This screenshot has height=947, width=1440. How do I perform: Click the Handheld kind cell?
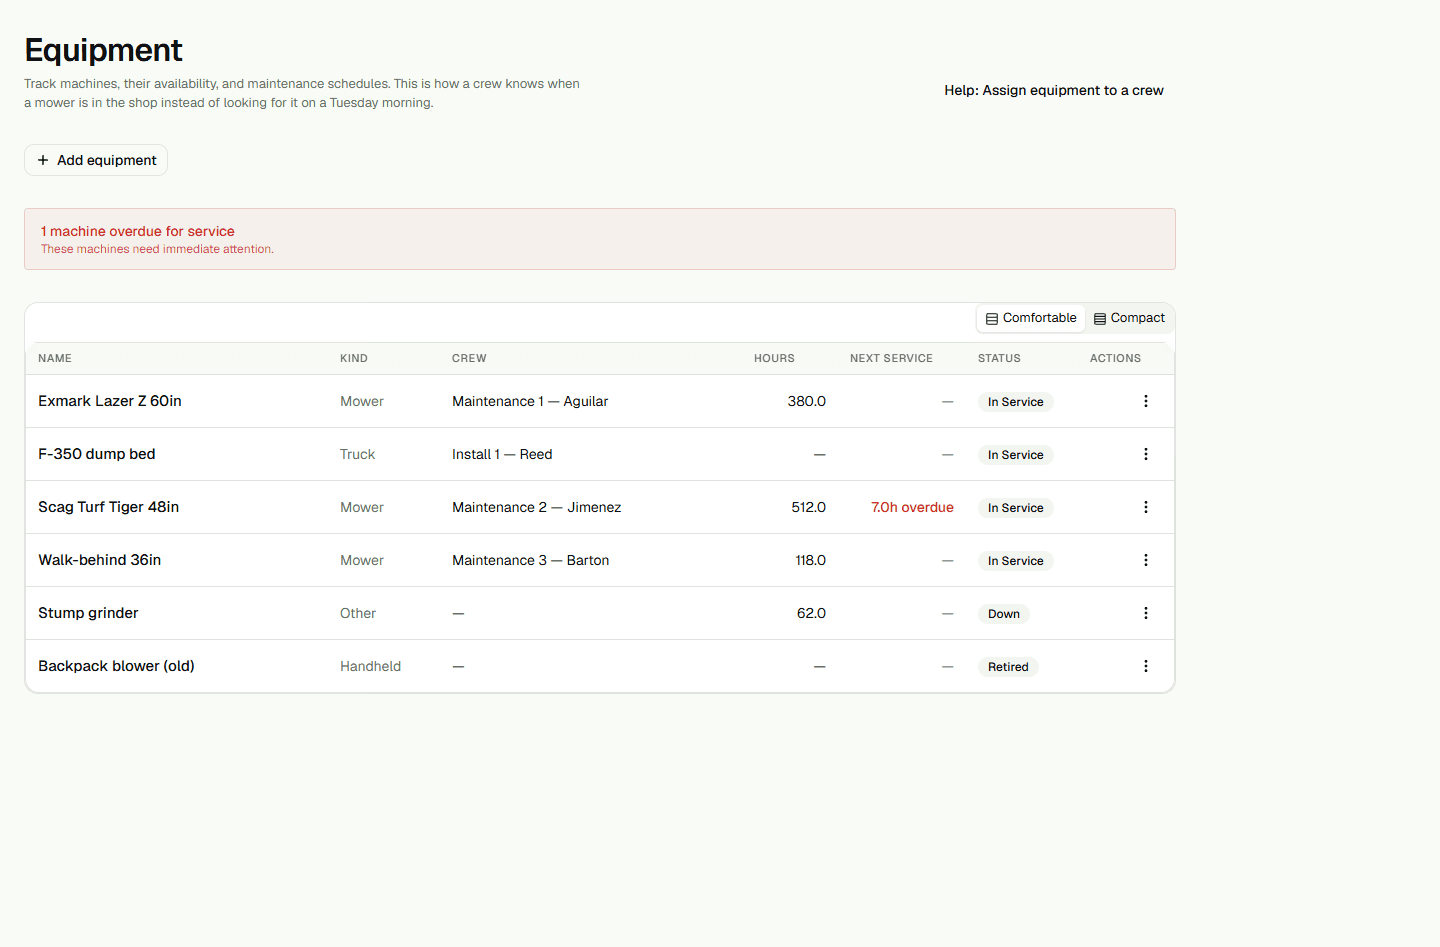click(370, 666)
